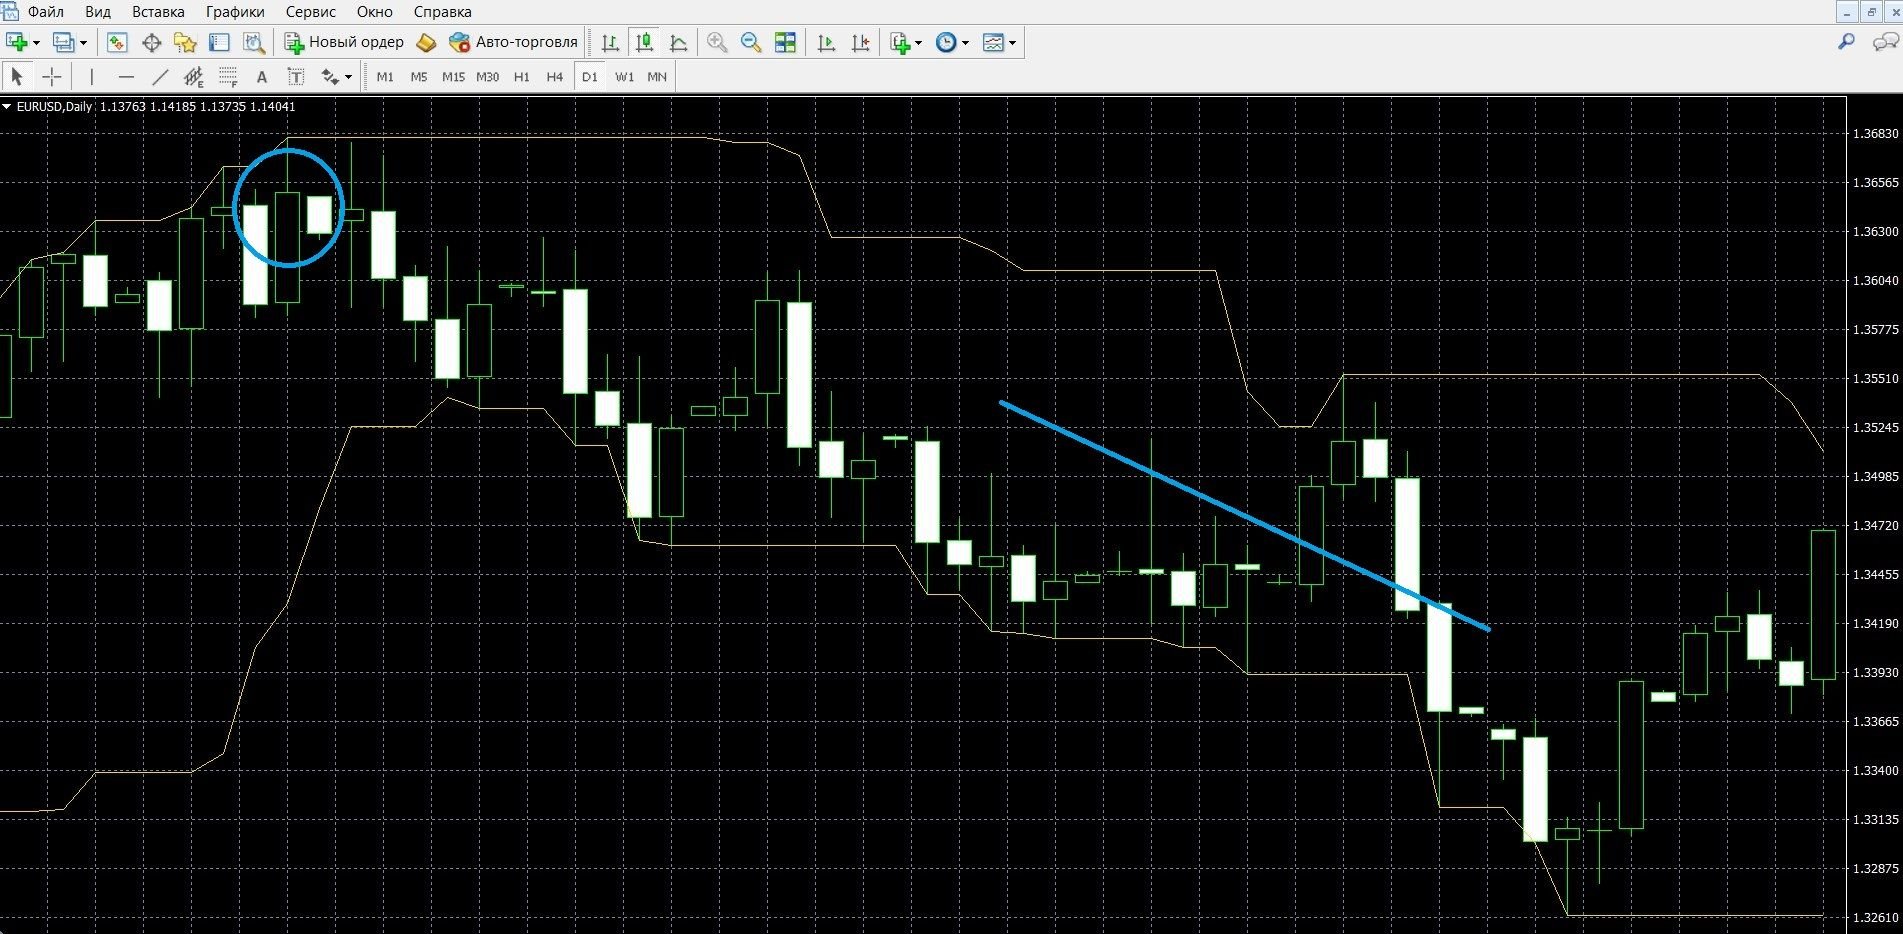The width and height of the screenshot is (1903, 934).
Task: Toggle the Data Window crosshair-circle icon
Action: click(152, 42)
